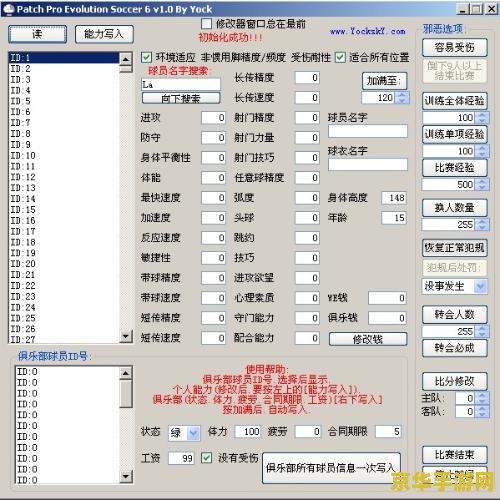The image size is (500, 500).
Task: Click the 球衣名字 input field
Action: click(x=368, y=164)
